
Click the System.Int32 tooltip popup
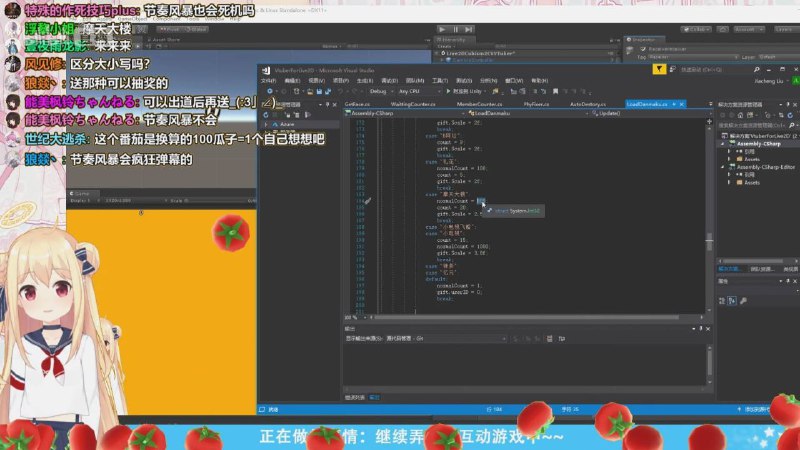[x=513, y=211]
